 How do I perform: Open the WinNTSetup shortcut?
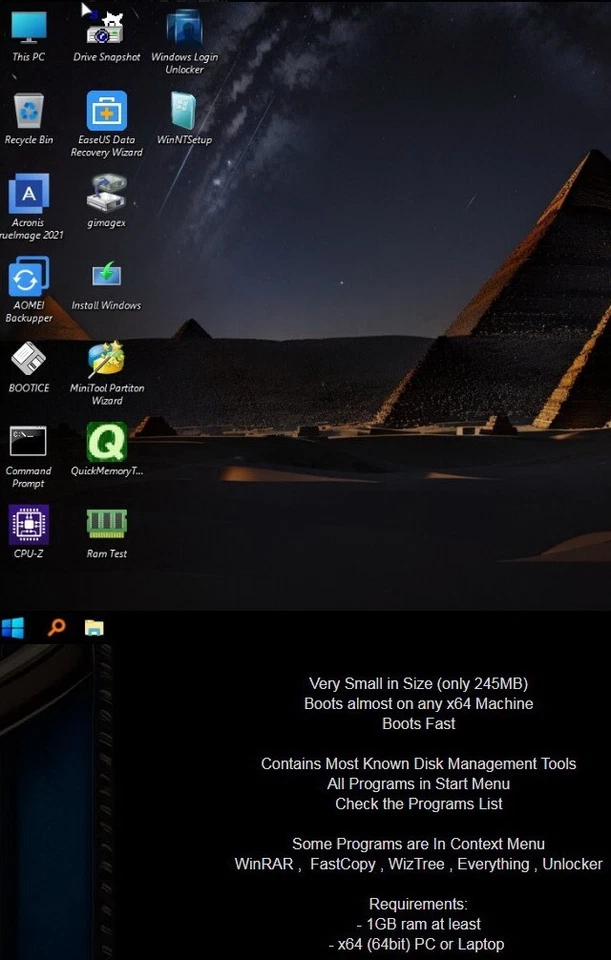[184, 119]
